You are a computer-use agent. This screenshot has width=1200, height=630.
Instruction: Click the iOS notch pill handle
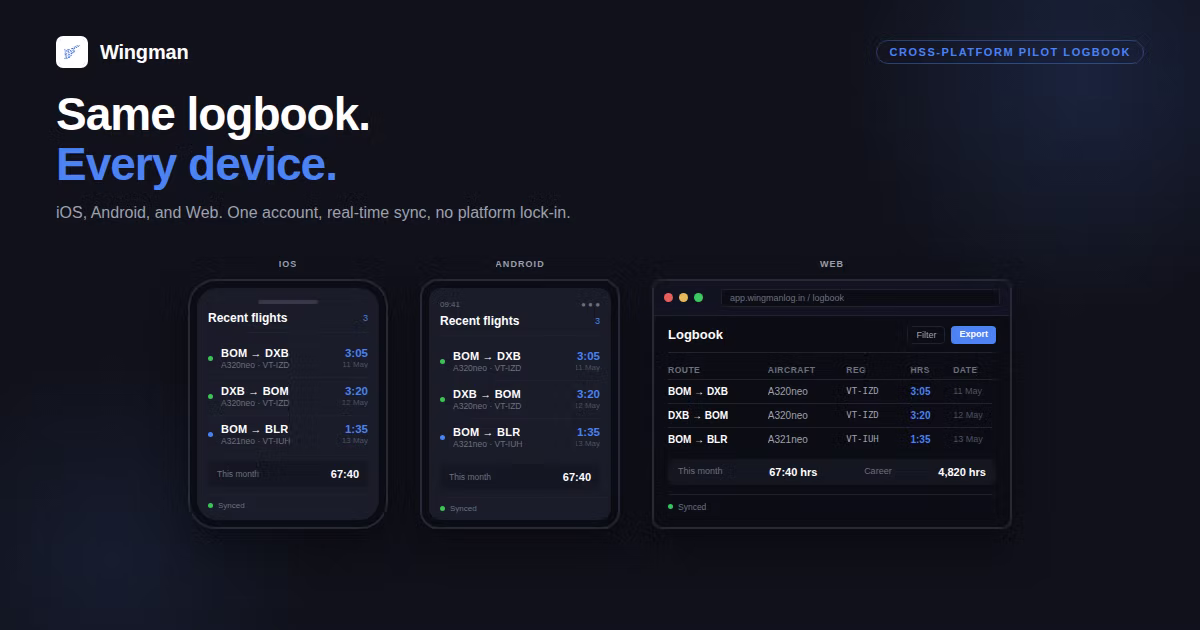coord(288,301)
